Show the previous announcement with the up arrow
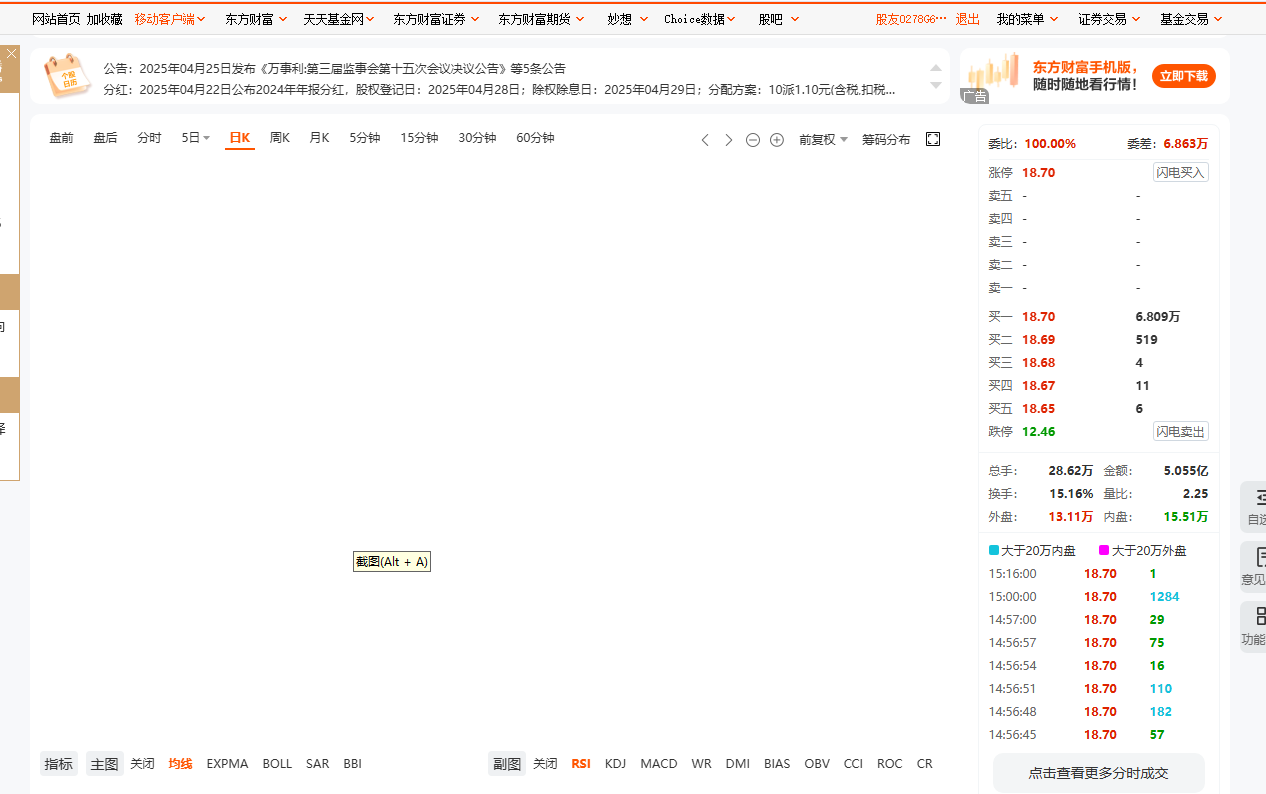 coord(936,67)
